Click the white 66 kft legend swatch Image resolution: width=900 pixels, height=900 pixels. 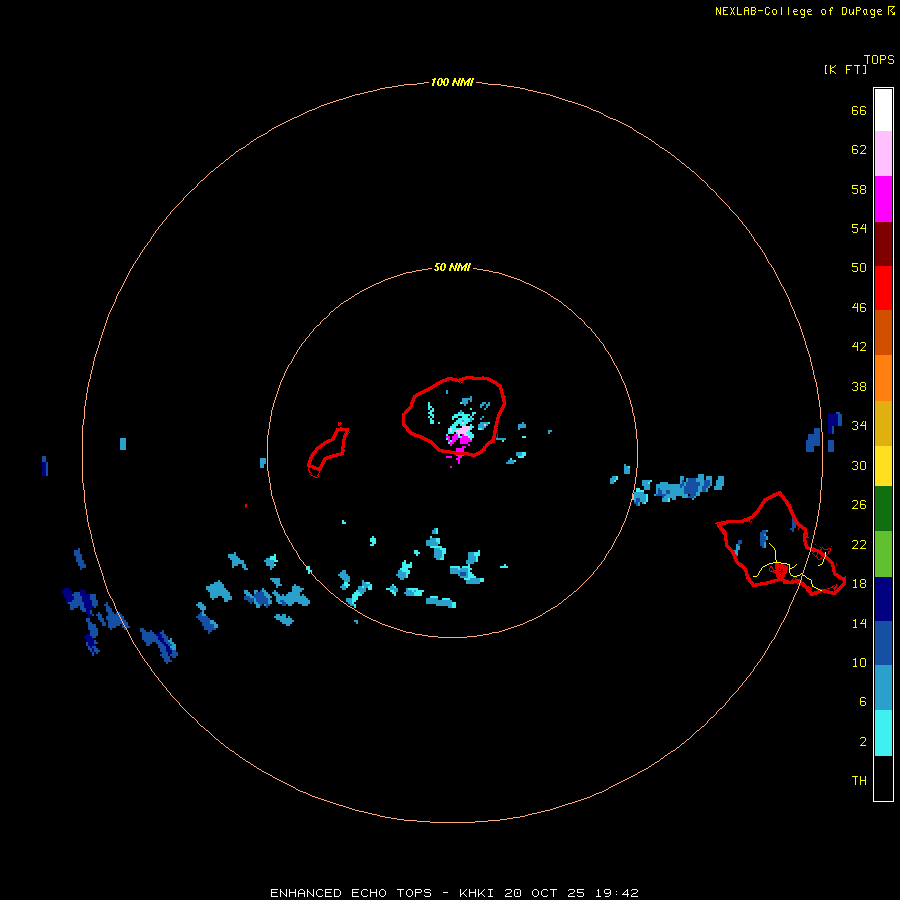pos(883,110)
